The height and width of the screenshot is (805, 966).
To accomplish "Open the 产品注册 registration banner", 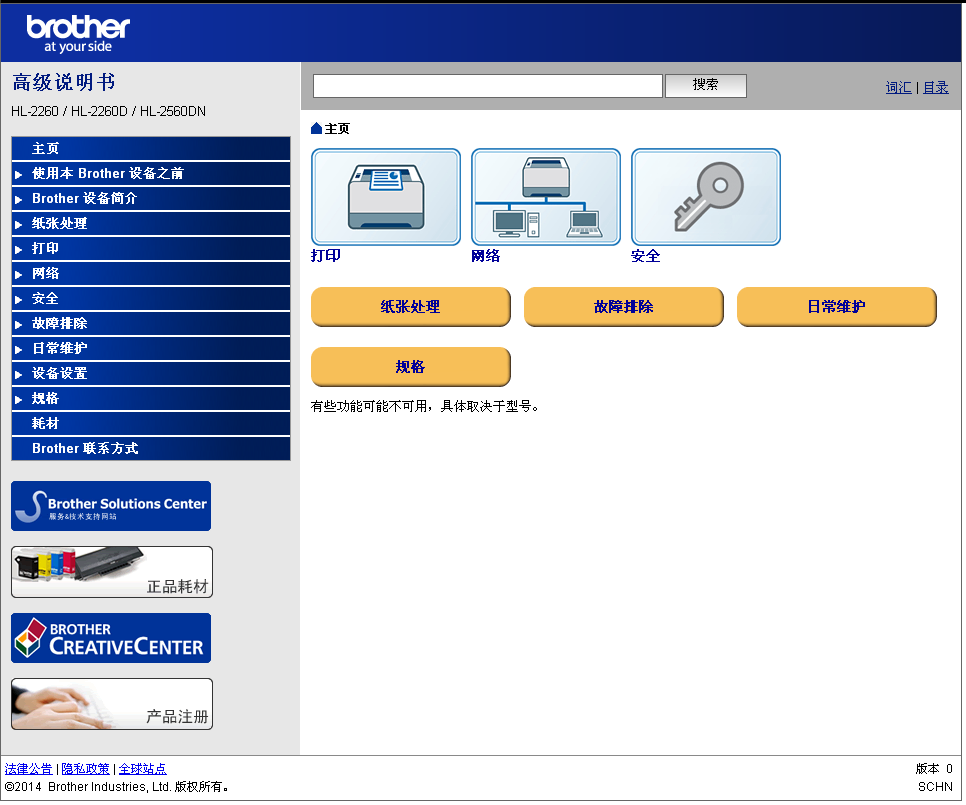I will click(112, 704).
